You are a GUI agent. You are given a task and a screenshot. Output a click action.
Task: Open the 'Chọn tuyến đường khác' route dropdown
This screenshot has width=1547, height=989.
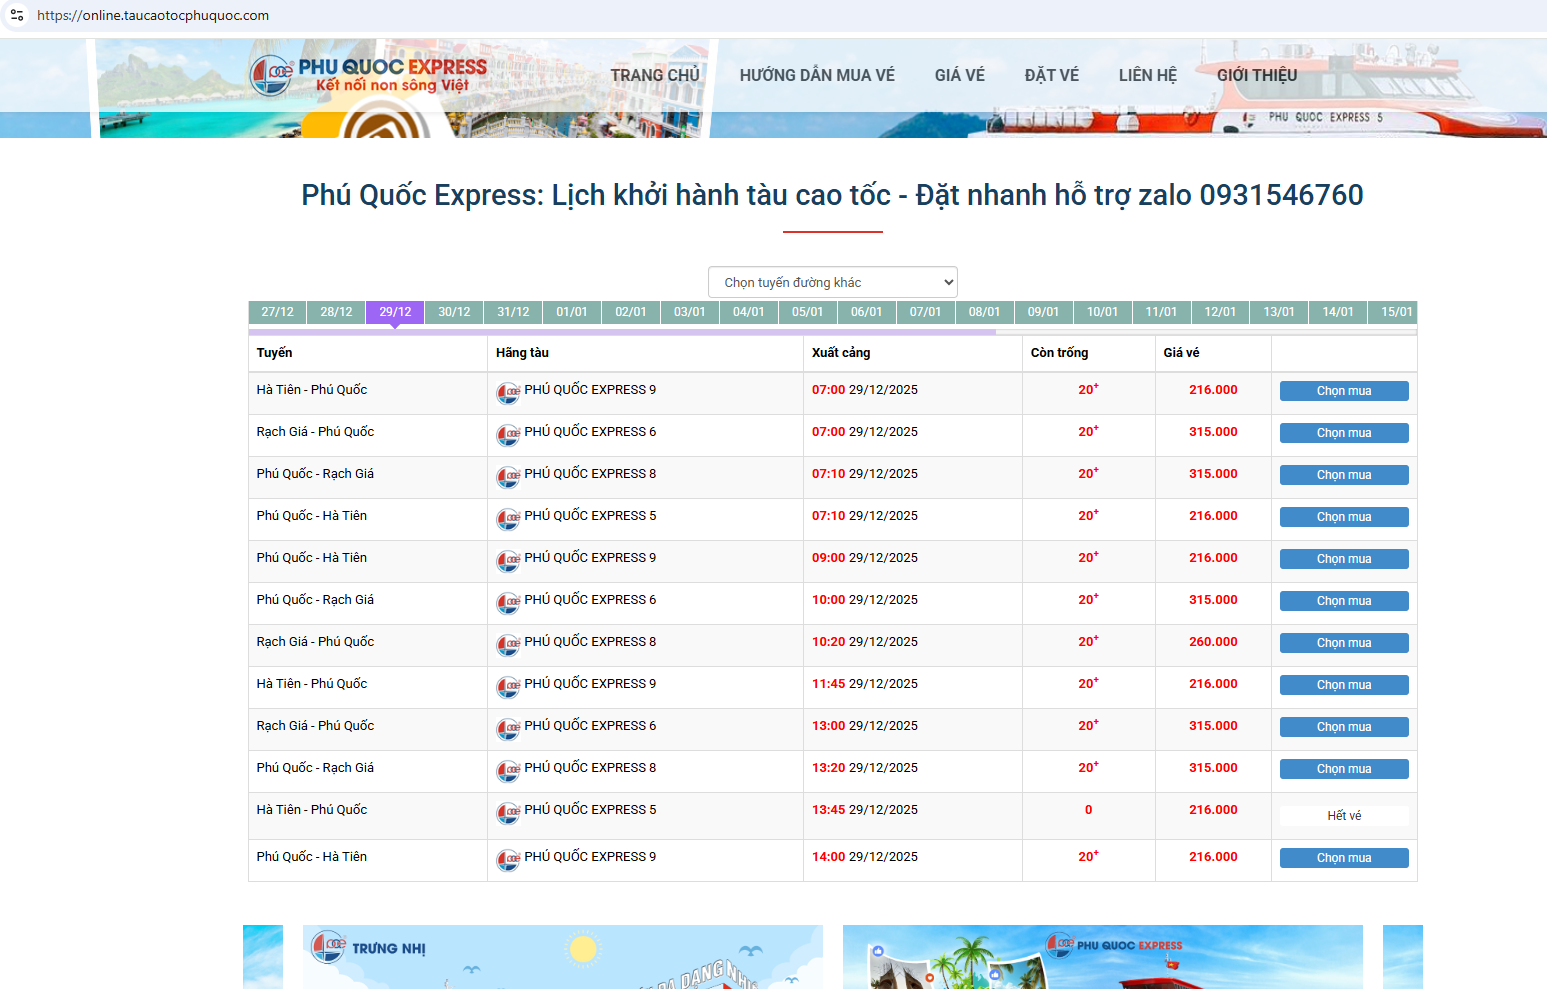[x=832, y=282]
